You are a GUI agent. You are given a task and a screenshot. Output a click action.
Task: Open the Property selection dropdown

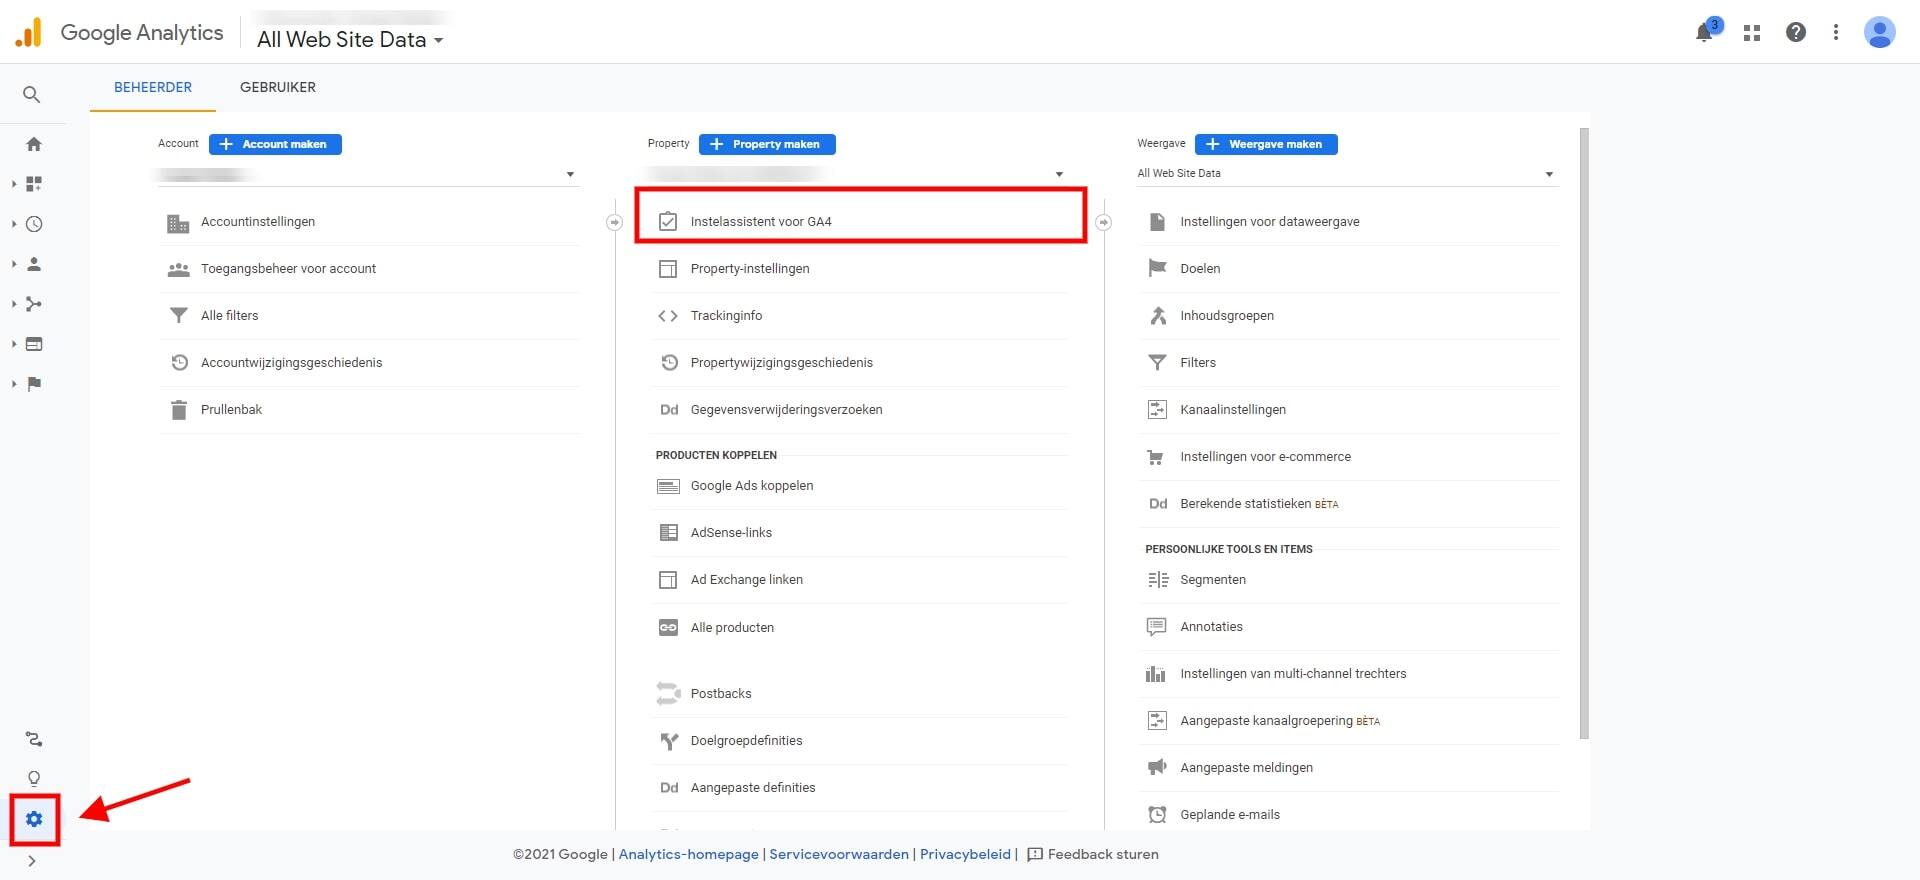tap(858, 175)
